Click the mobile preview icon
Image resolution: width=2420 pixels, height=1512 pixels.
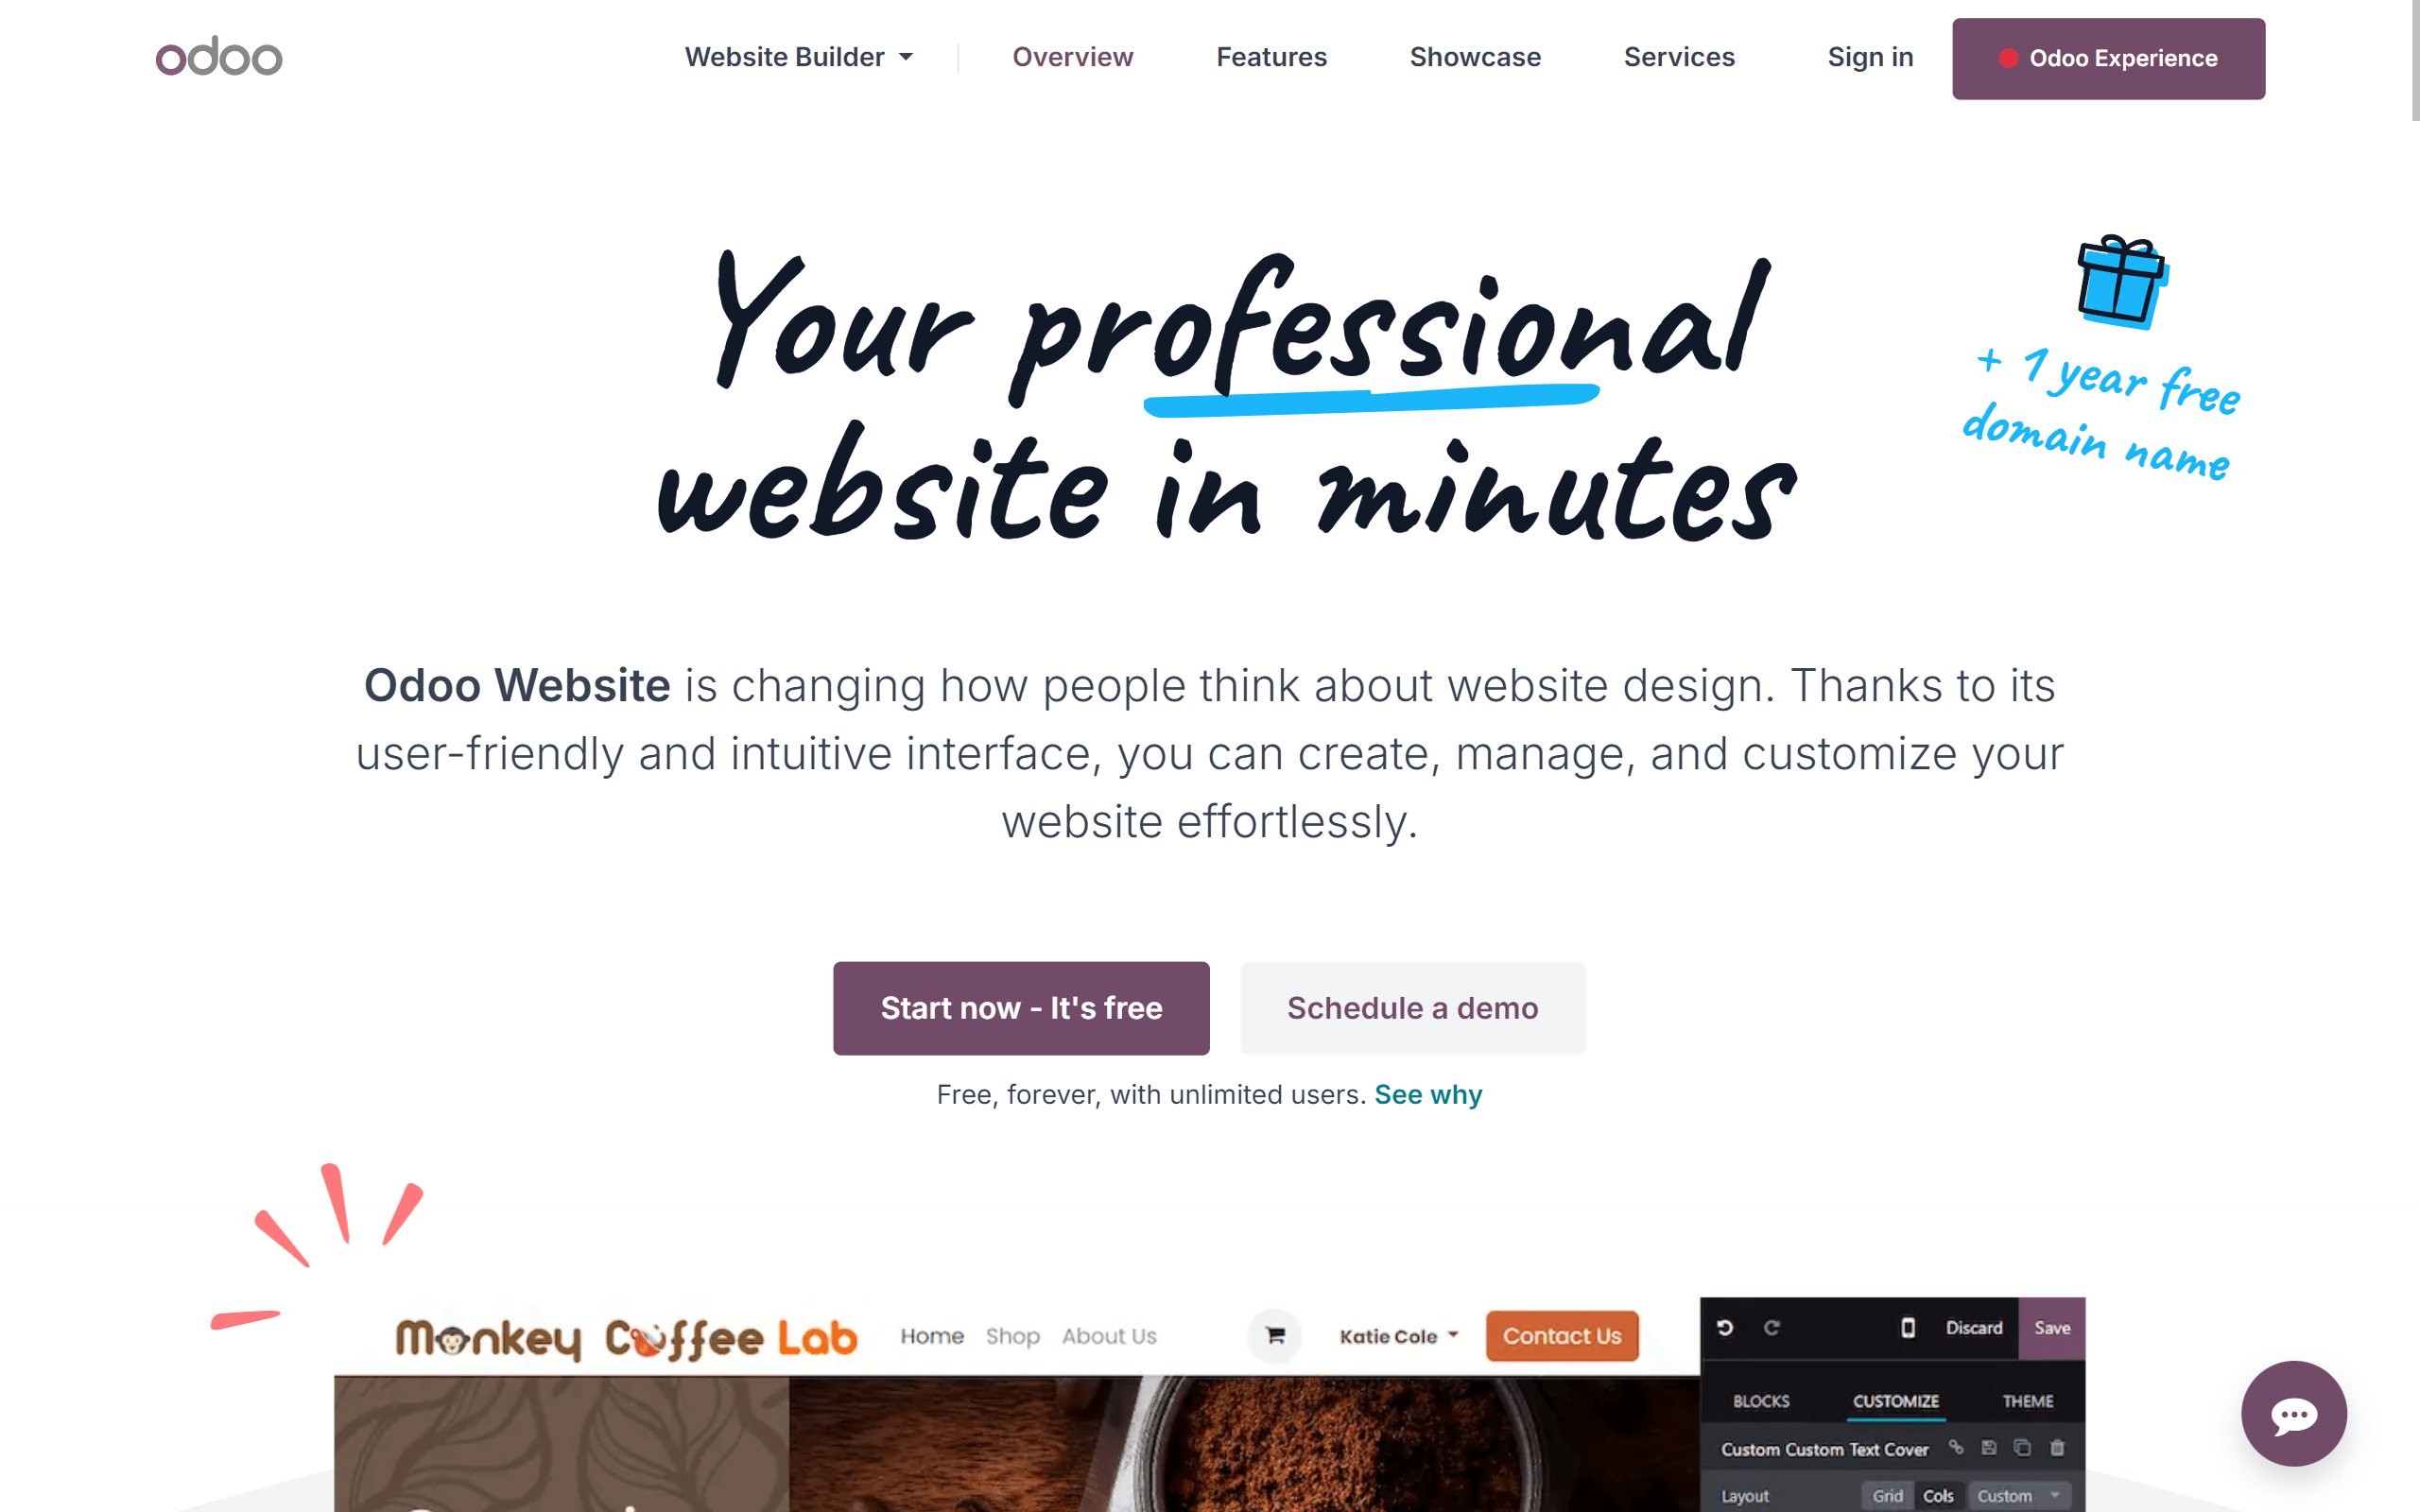click(1906, 1328)
